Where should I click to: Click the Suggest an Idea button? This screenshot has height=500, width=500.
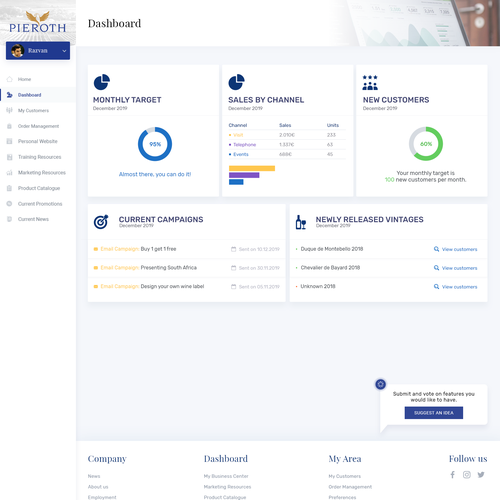(434, 413)
